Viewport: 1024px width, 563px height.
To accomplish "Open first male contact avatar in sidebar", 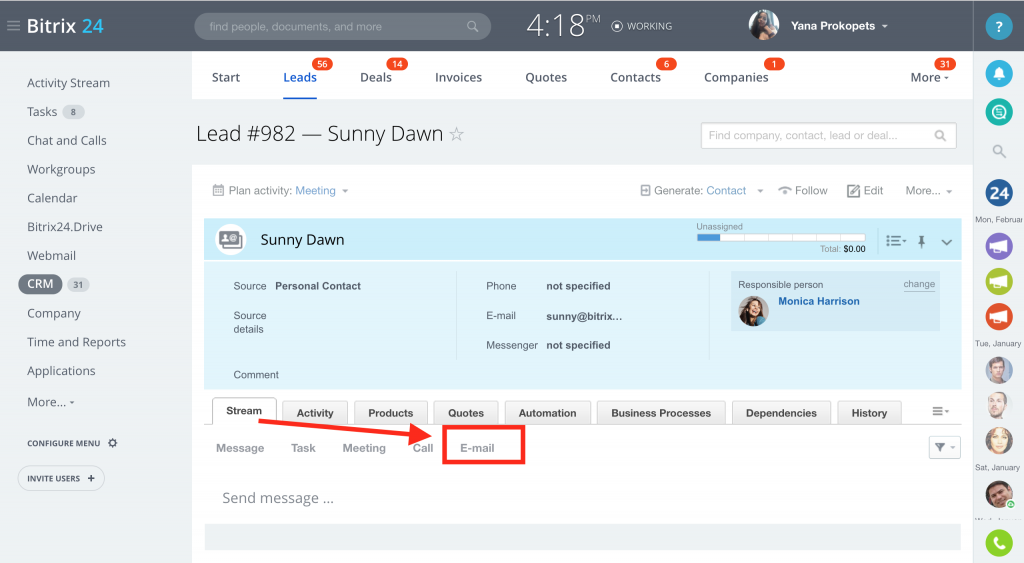I will [999, 370].
